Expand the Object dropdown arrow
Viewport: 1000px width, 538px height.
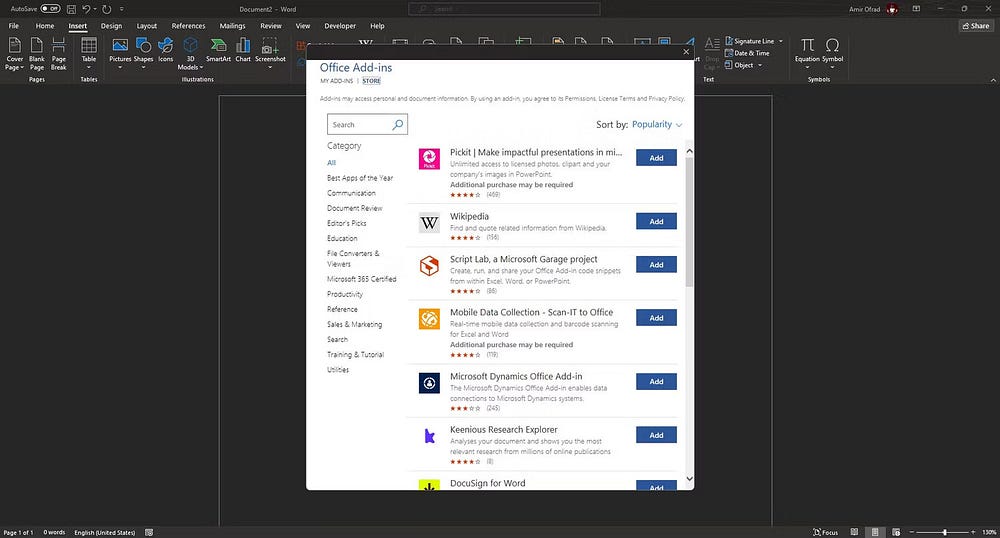(760, 65)
